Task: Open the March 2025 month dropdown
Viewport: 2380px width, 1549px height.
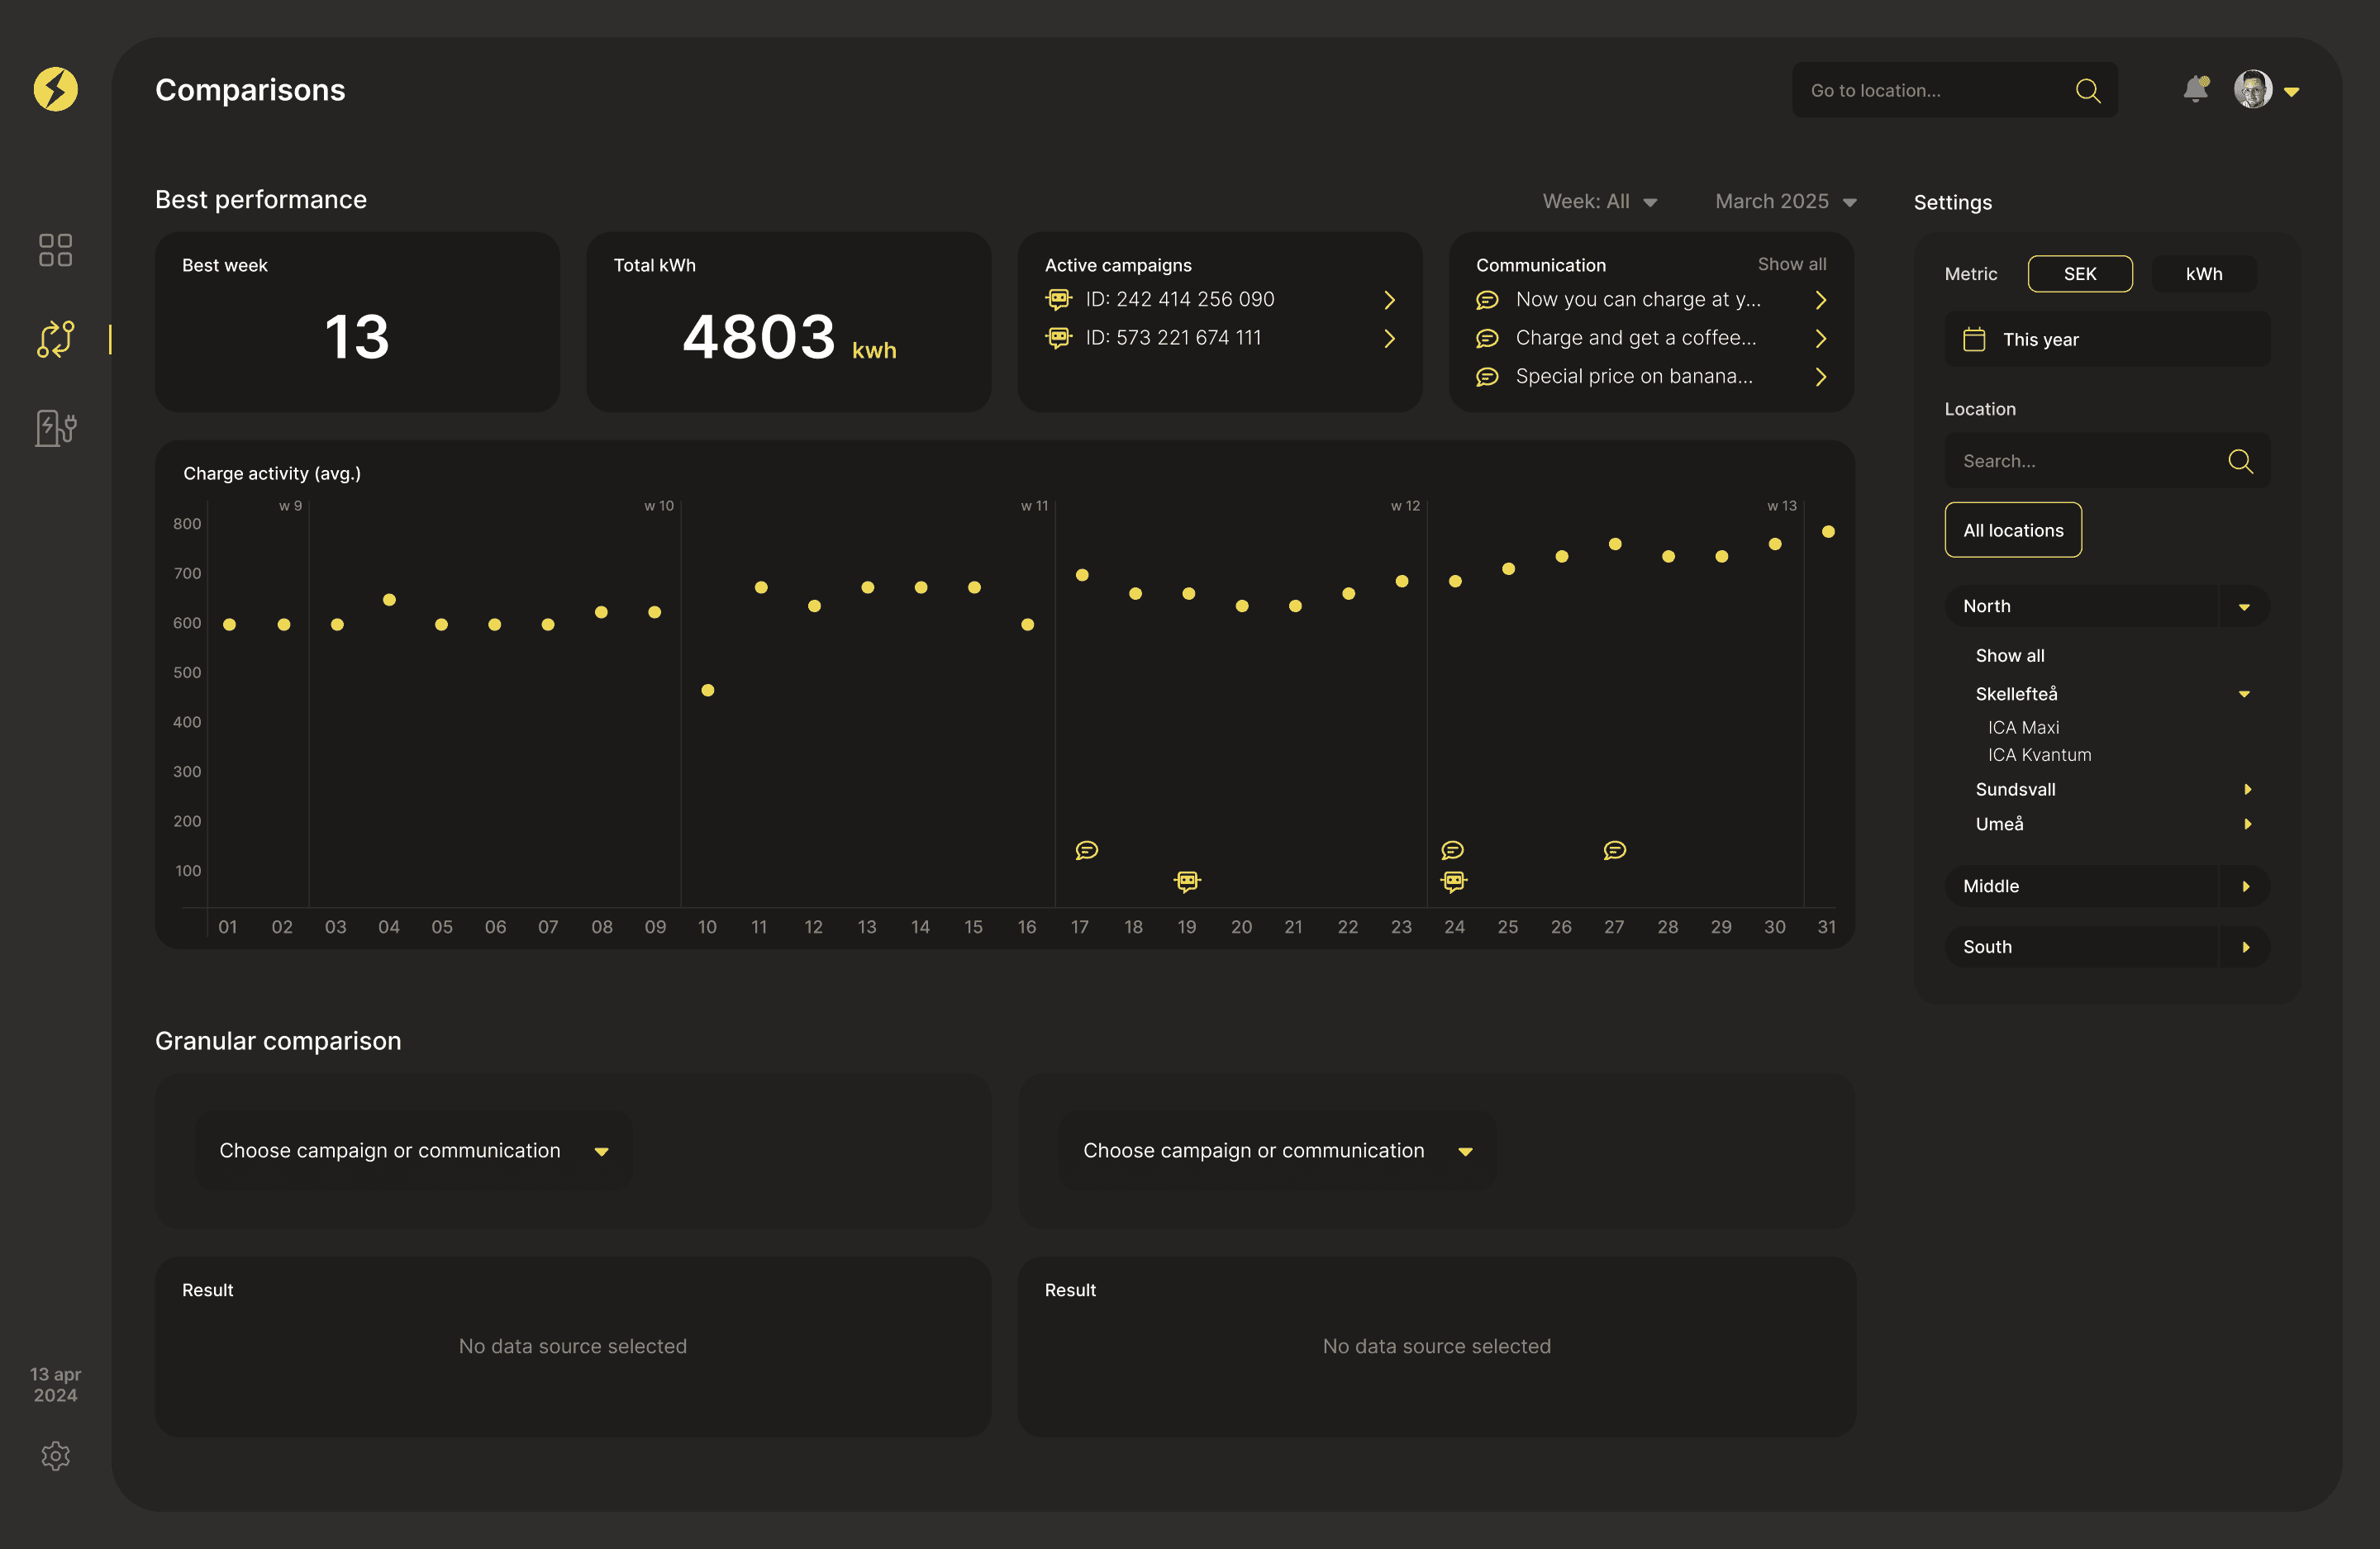Action: tap(1785, 202)
